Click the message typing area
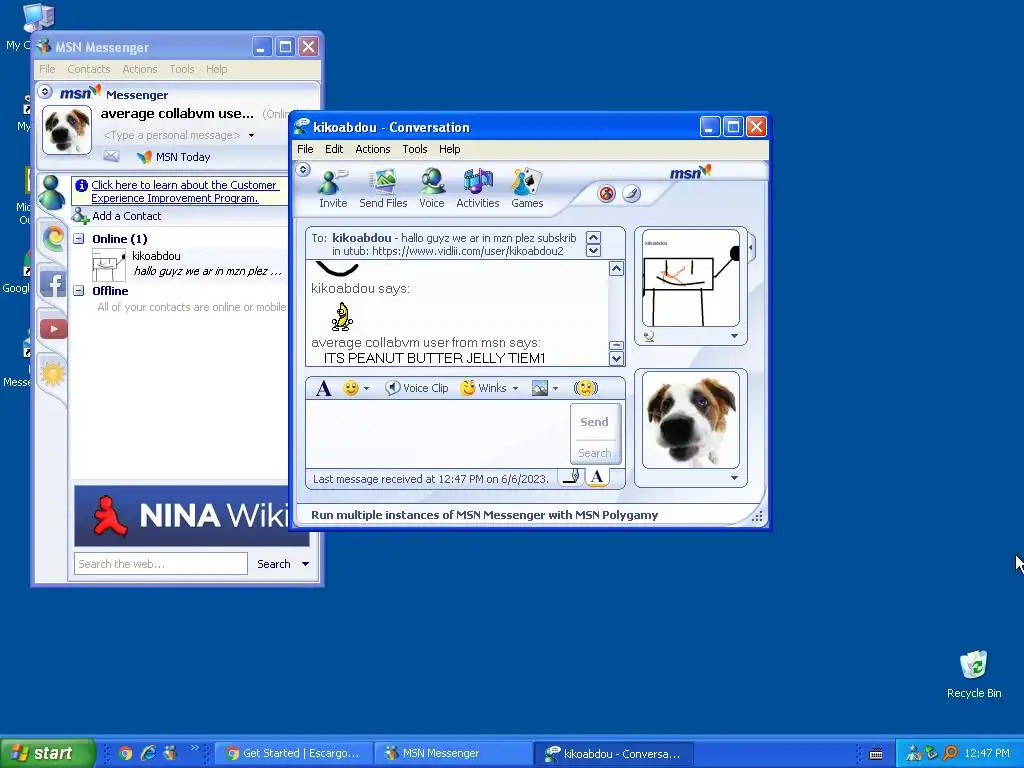Image resolution: width=1024 pixels, height=768 pixels. click(x=438, y=434)
